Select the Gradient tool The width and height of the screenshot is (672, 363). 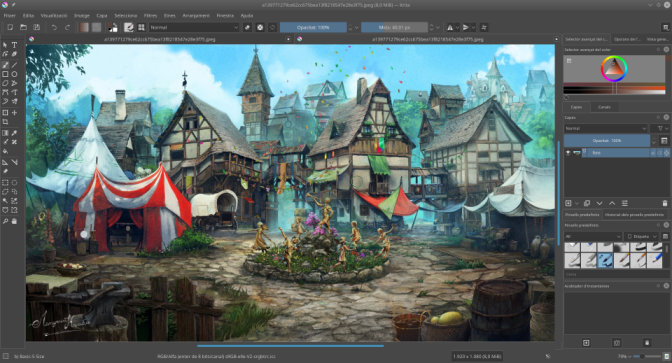tap(5, 133)
